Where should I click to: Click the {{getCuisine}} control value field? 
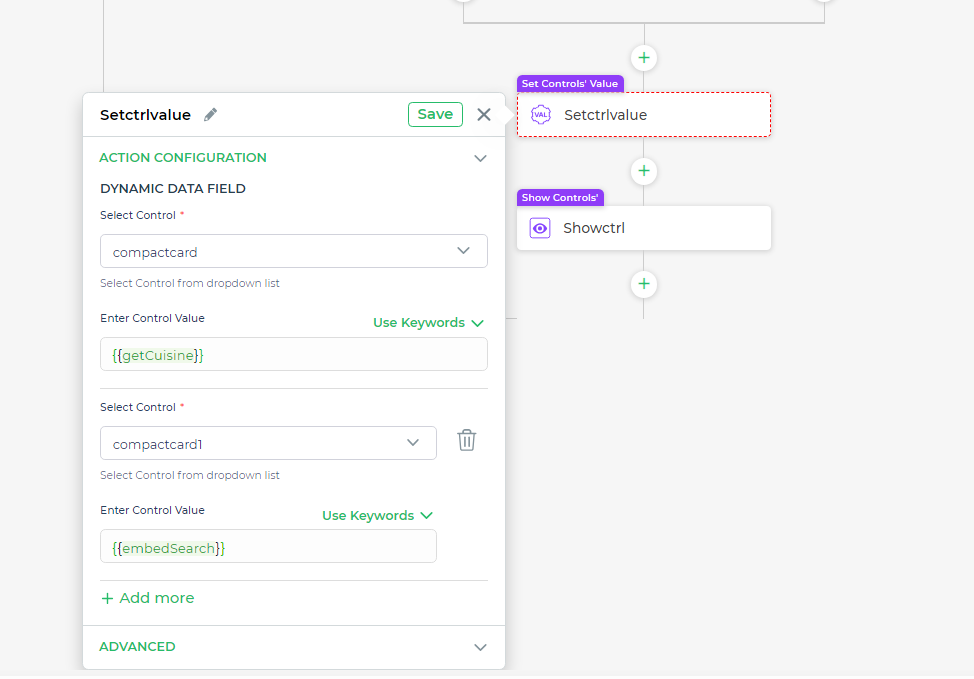(293, 355)
